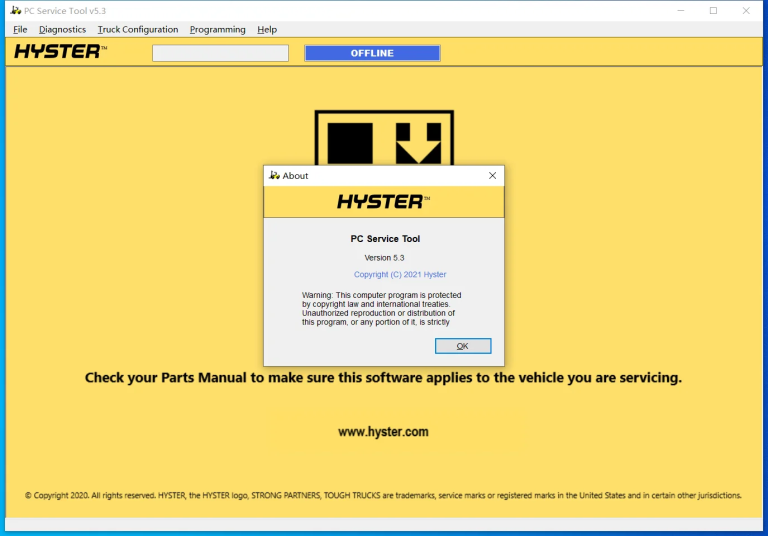Screen dimensions: 768x536
Task: Maximize the PC Service Tool window
Action: tap(713, 10)
